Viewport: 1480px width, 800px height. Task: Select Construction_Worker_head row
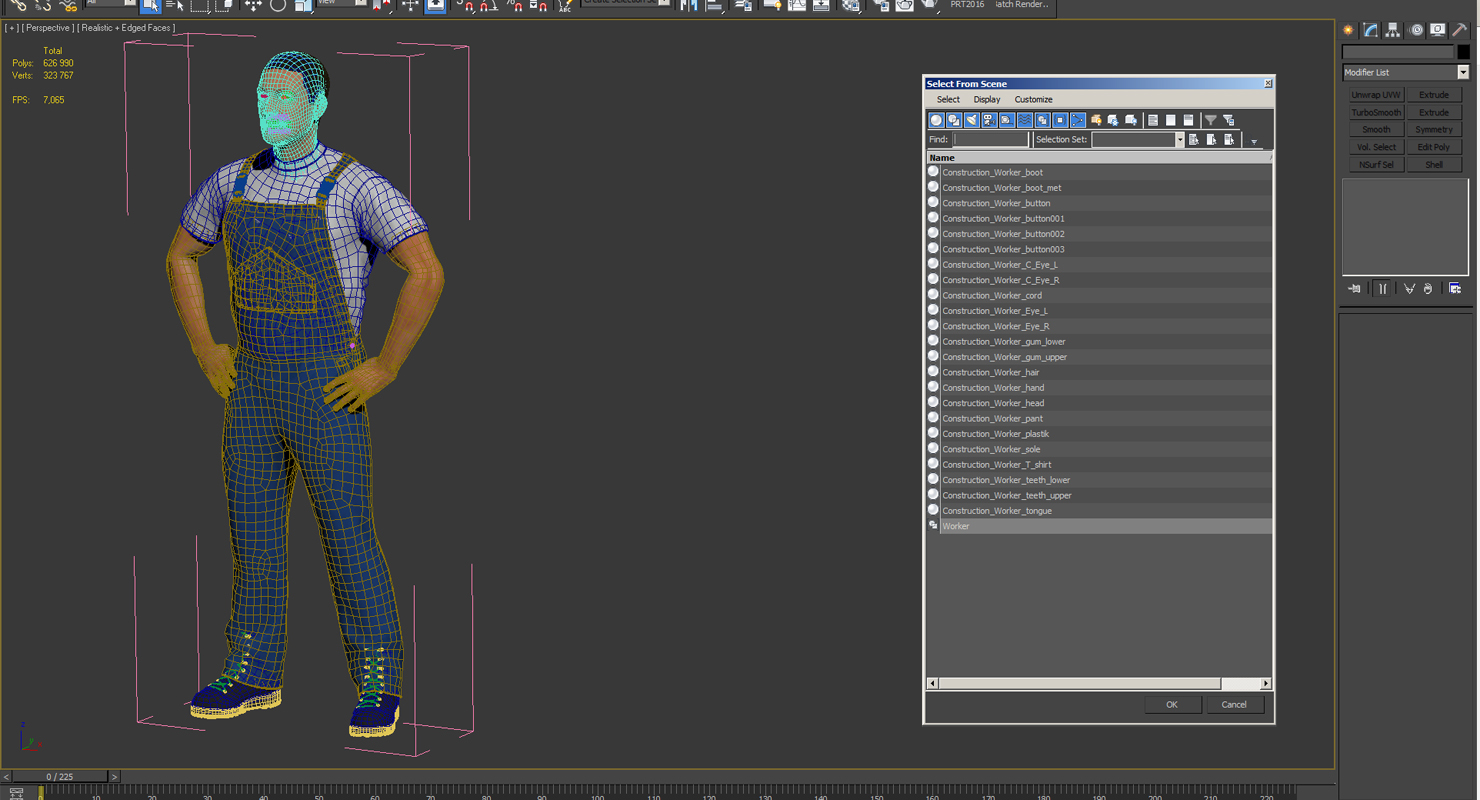point(1099,403)
